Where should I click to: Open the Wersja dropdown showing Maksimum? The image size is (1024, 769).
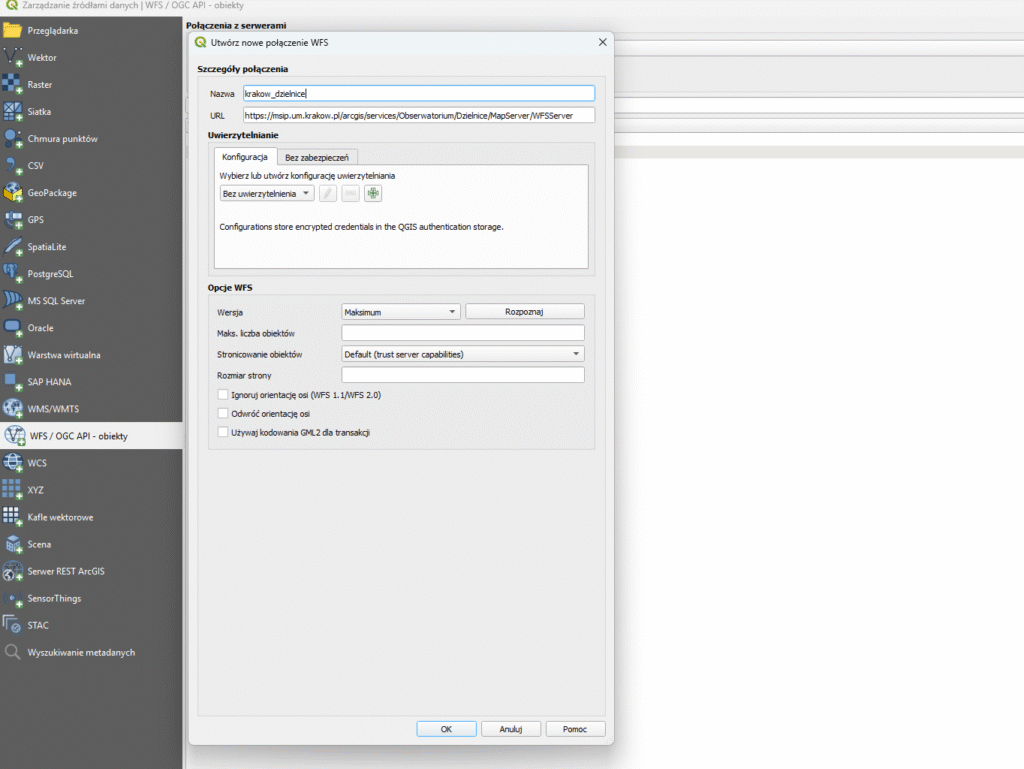[x=400, y=312]
